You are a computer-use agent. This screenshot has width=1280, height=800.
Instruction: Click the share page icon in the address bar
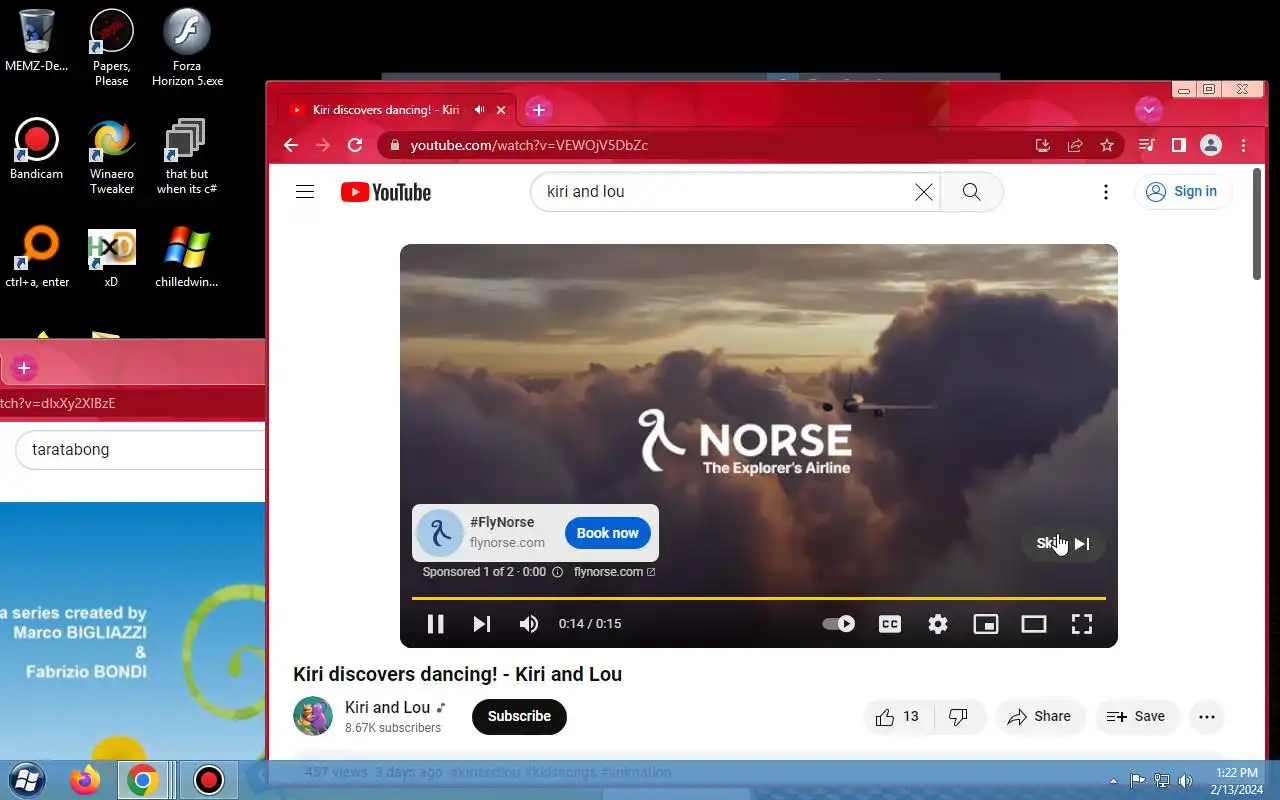pyautogui.click(x=1075, y=145)
